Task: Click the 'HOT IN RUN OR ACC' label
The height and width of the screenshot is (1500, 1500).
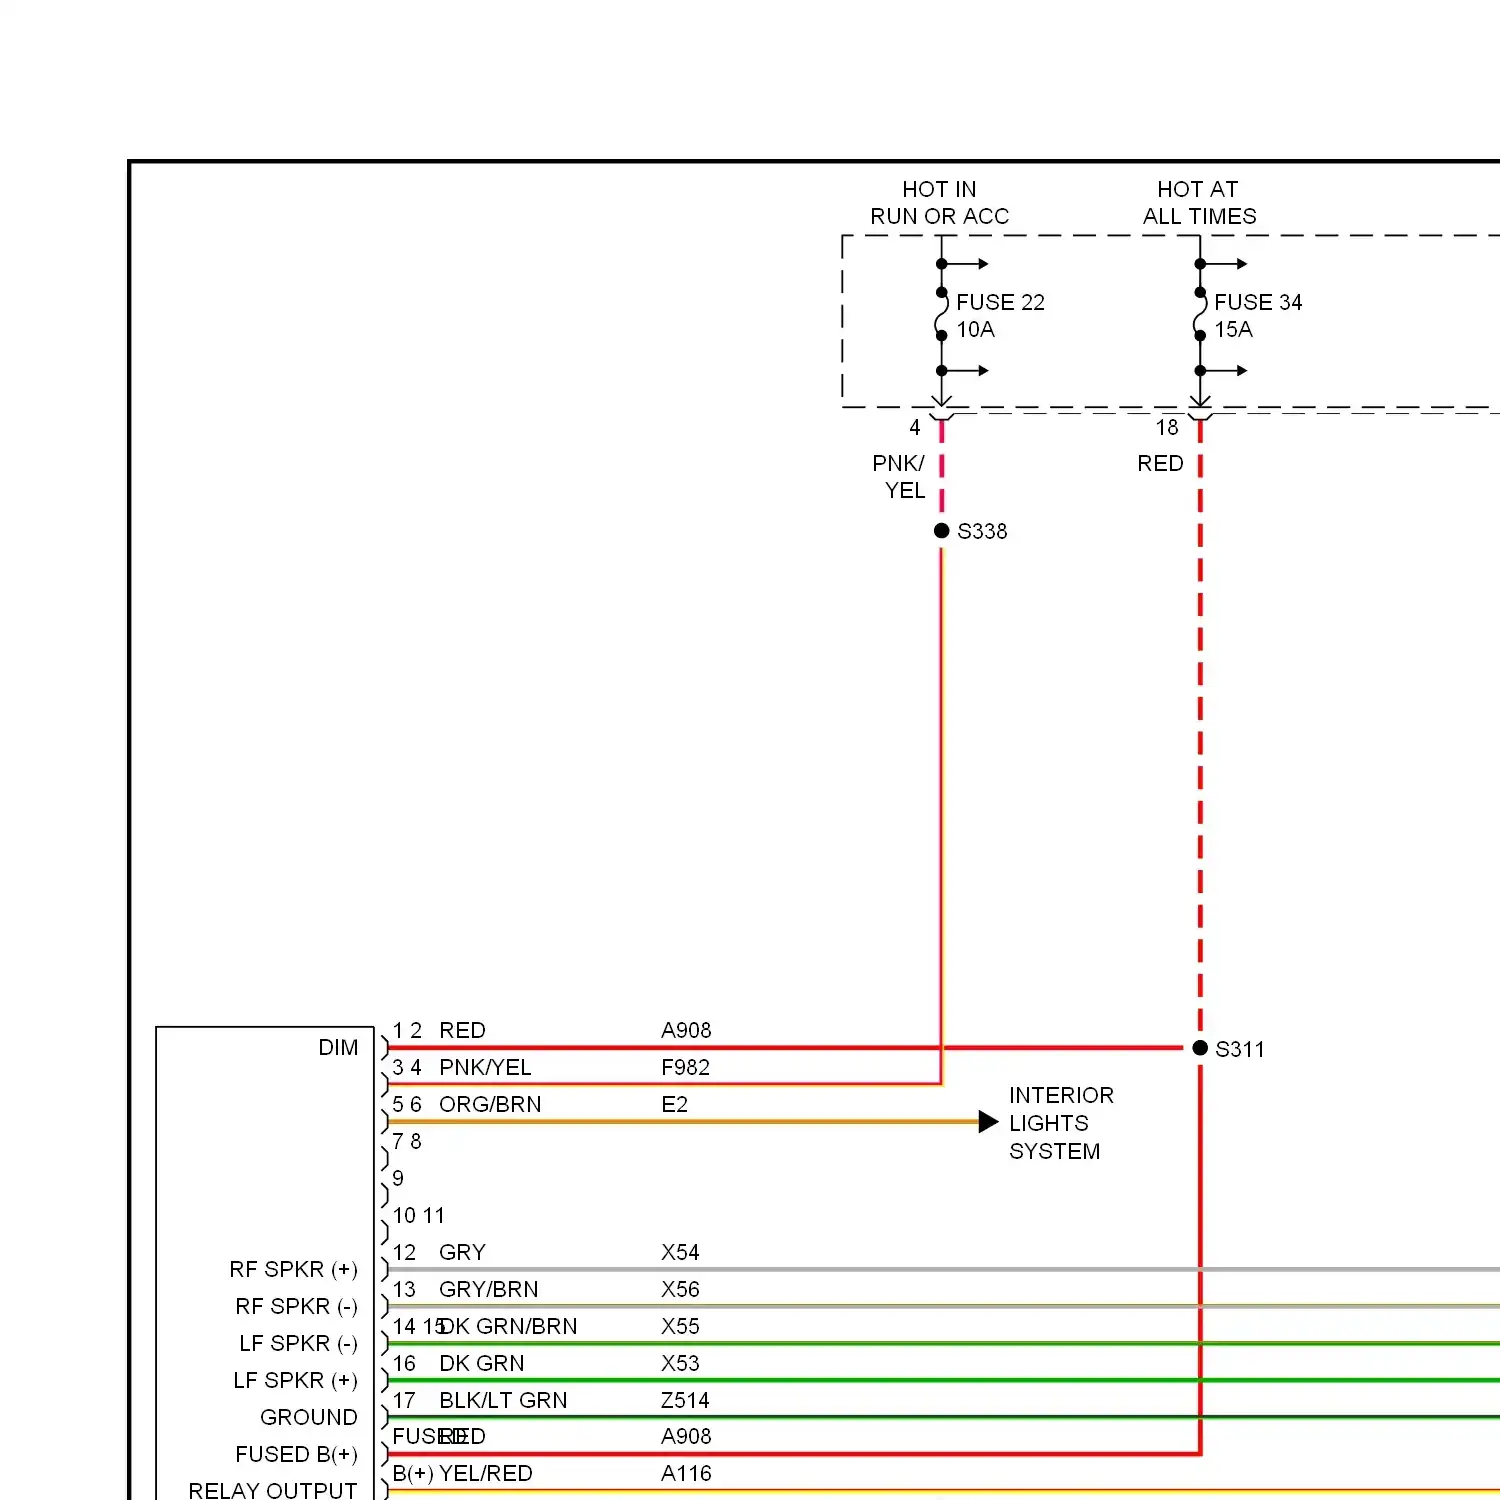Action: pyautogui.click(x=939, y=203)
